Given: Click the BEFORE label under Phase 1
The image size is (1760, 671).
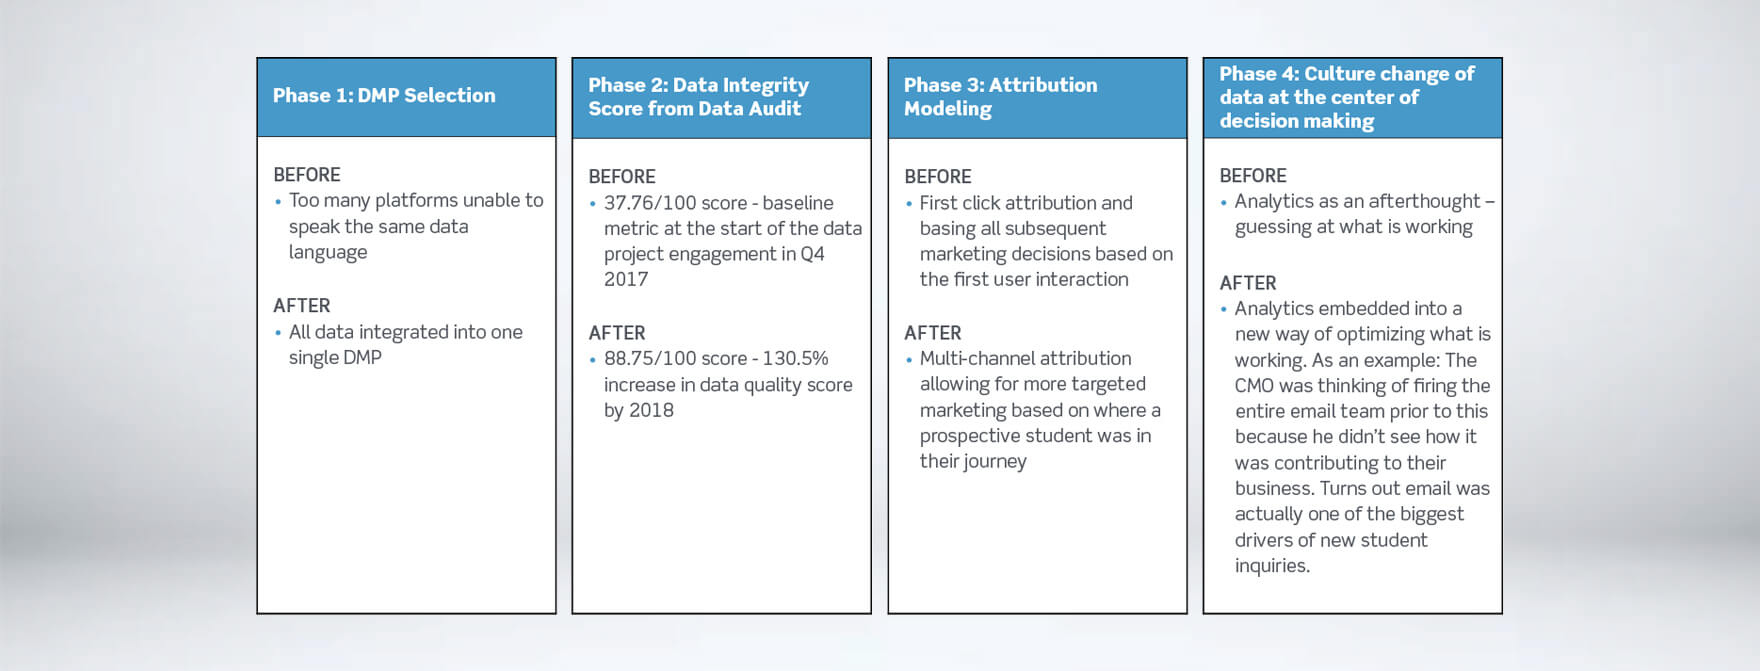Looking at the screenshot, I should click(x=306, y=174).
